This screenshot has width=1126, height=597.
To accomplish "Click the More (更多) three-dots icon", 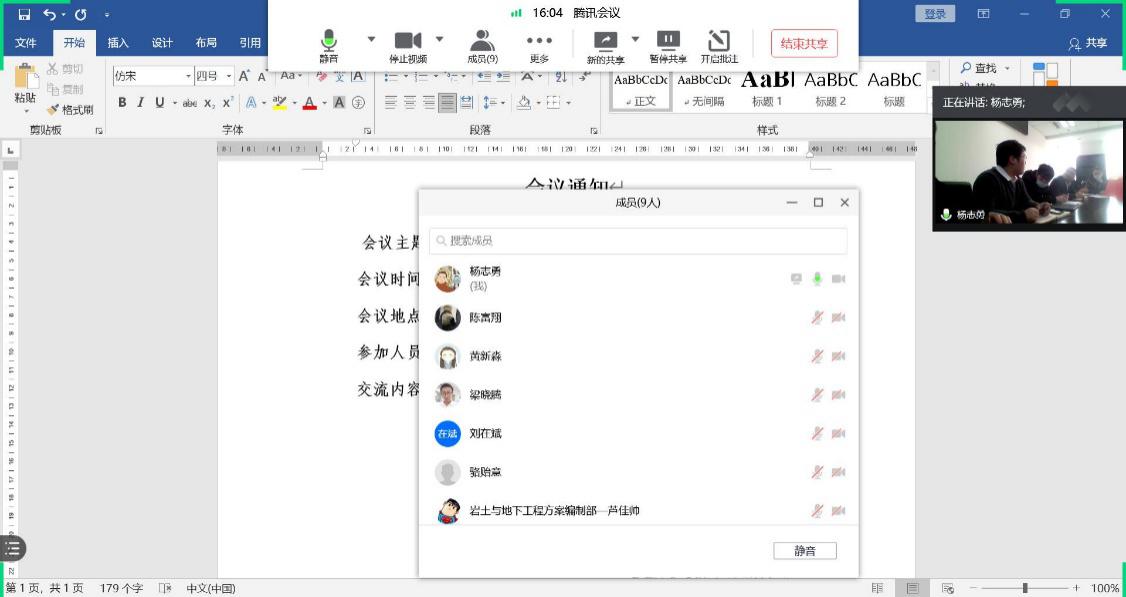I will click(539, 41).
